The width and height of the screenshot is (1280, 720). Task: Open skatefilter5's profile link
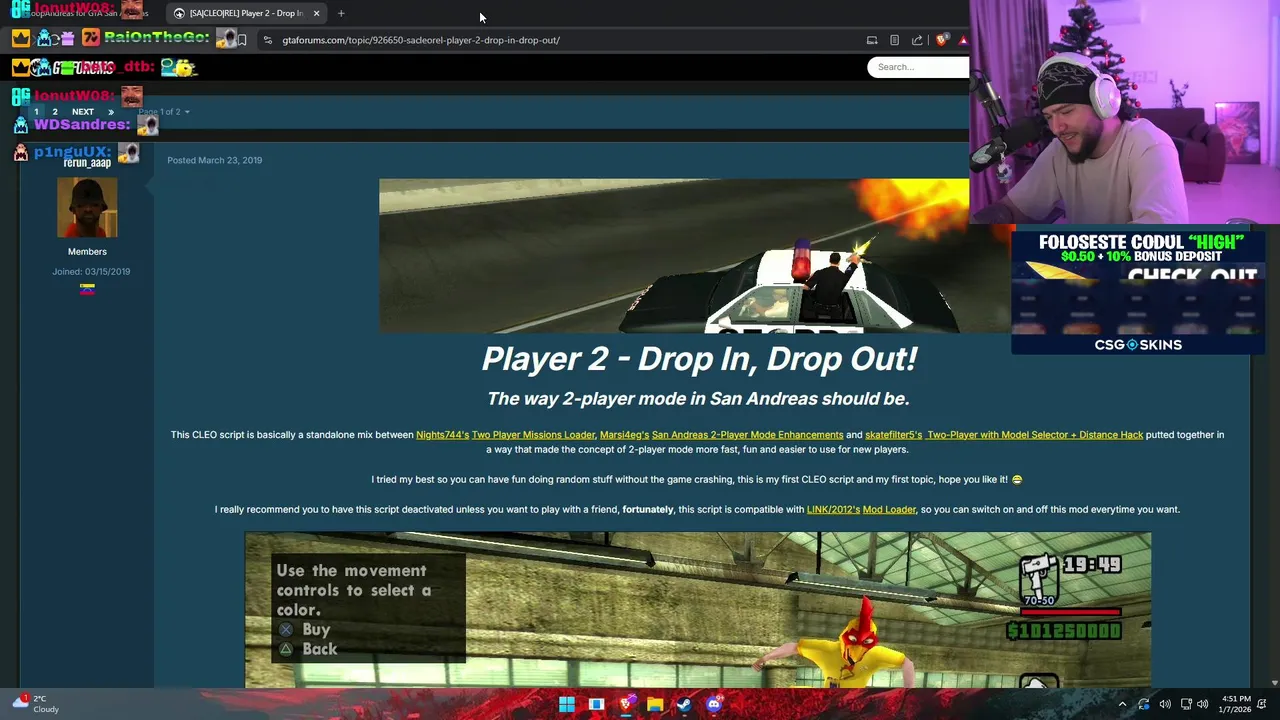[x=893, y=435]
